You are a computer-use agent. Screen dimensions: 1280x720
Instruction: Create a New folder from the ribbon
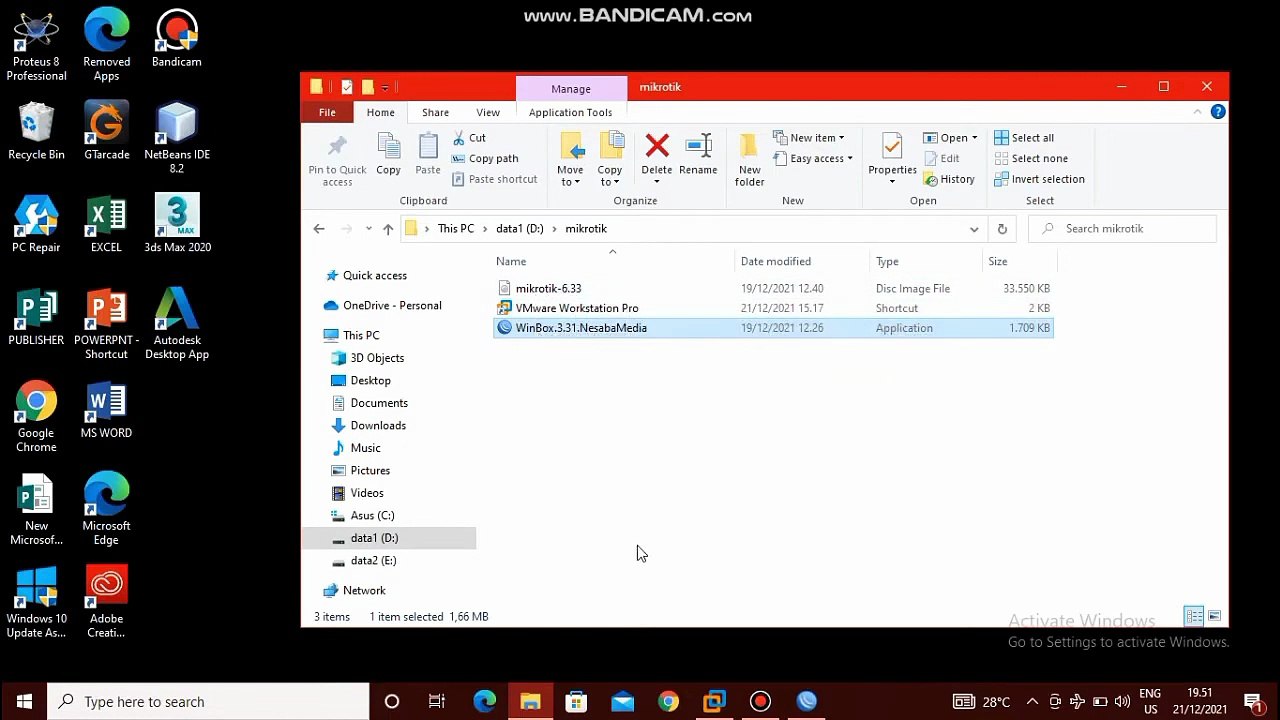tap(749, 160)
